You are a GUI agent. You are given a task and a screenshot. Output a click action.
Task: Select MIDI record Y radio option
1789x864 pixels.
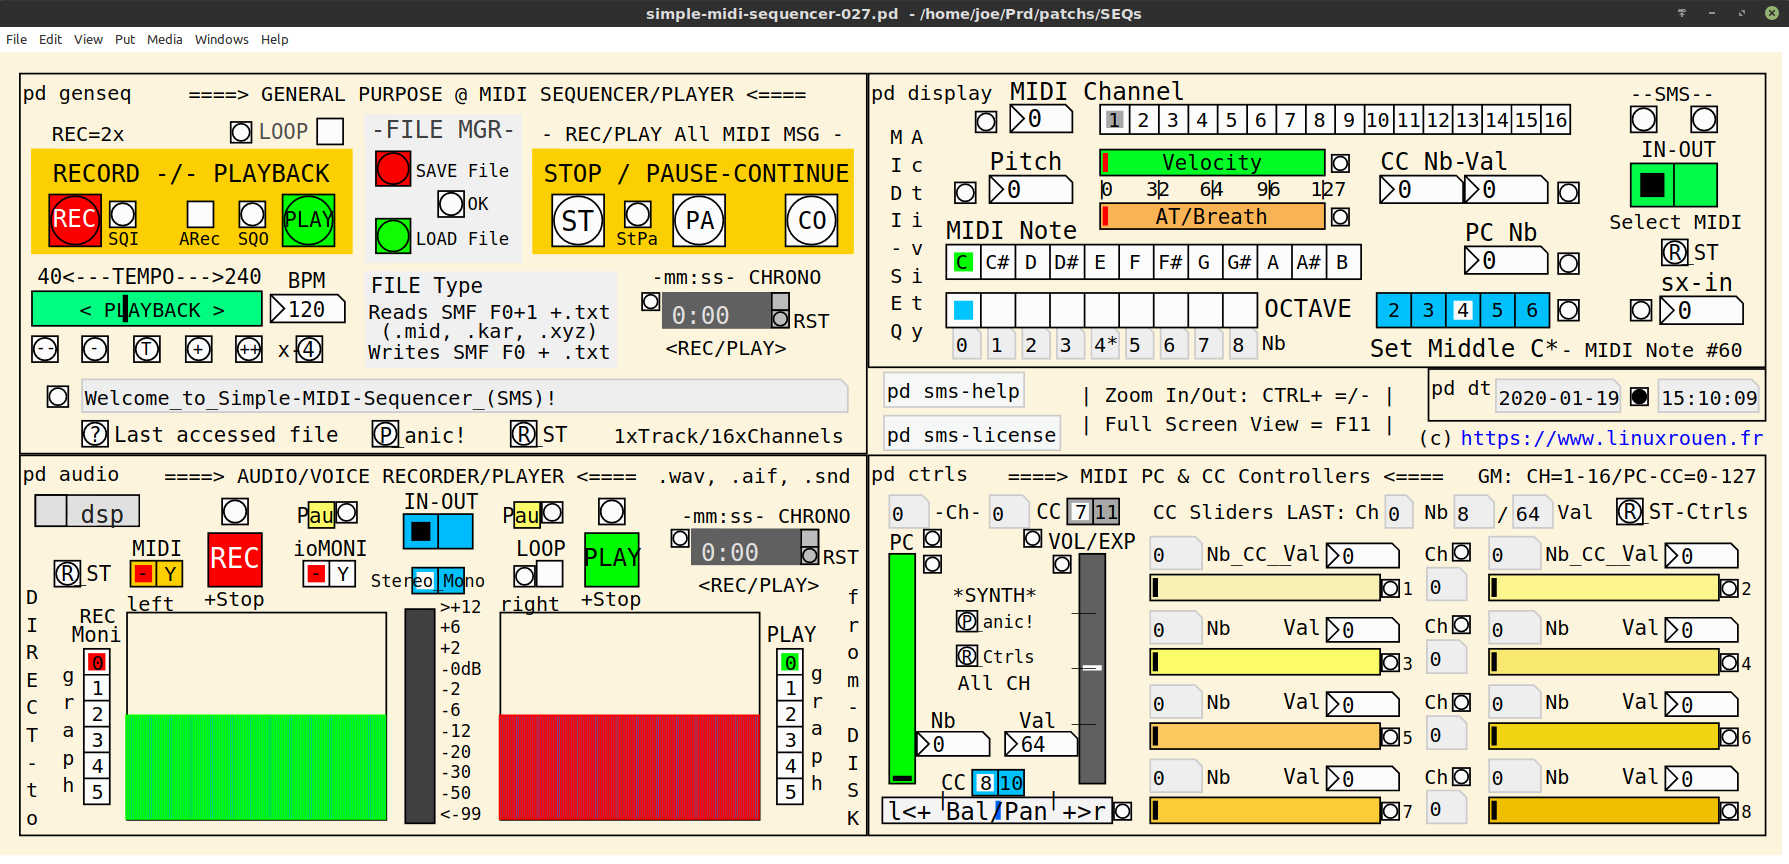coord(169,574)
